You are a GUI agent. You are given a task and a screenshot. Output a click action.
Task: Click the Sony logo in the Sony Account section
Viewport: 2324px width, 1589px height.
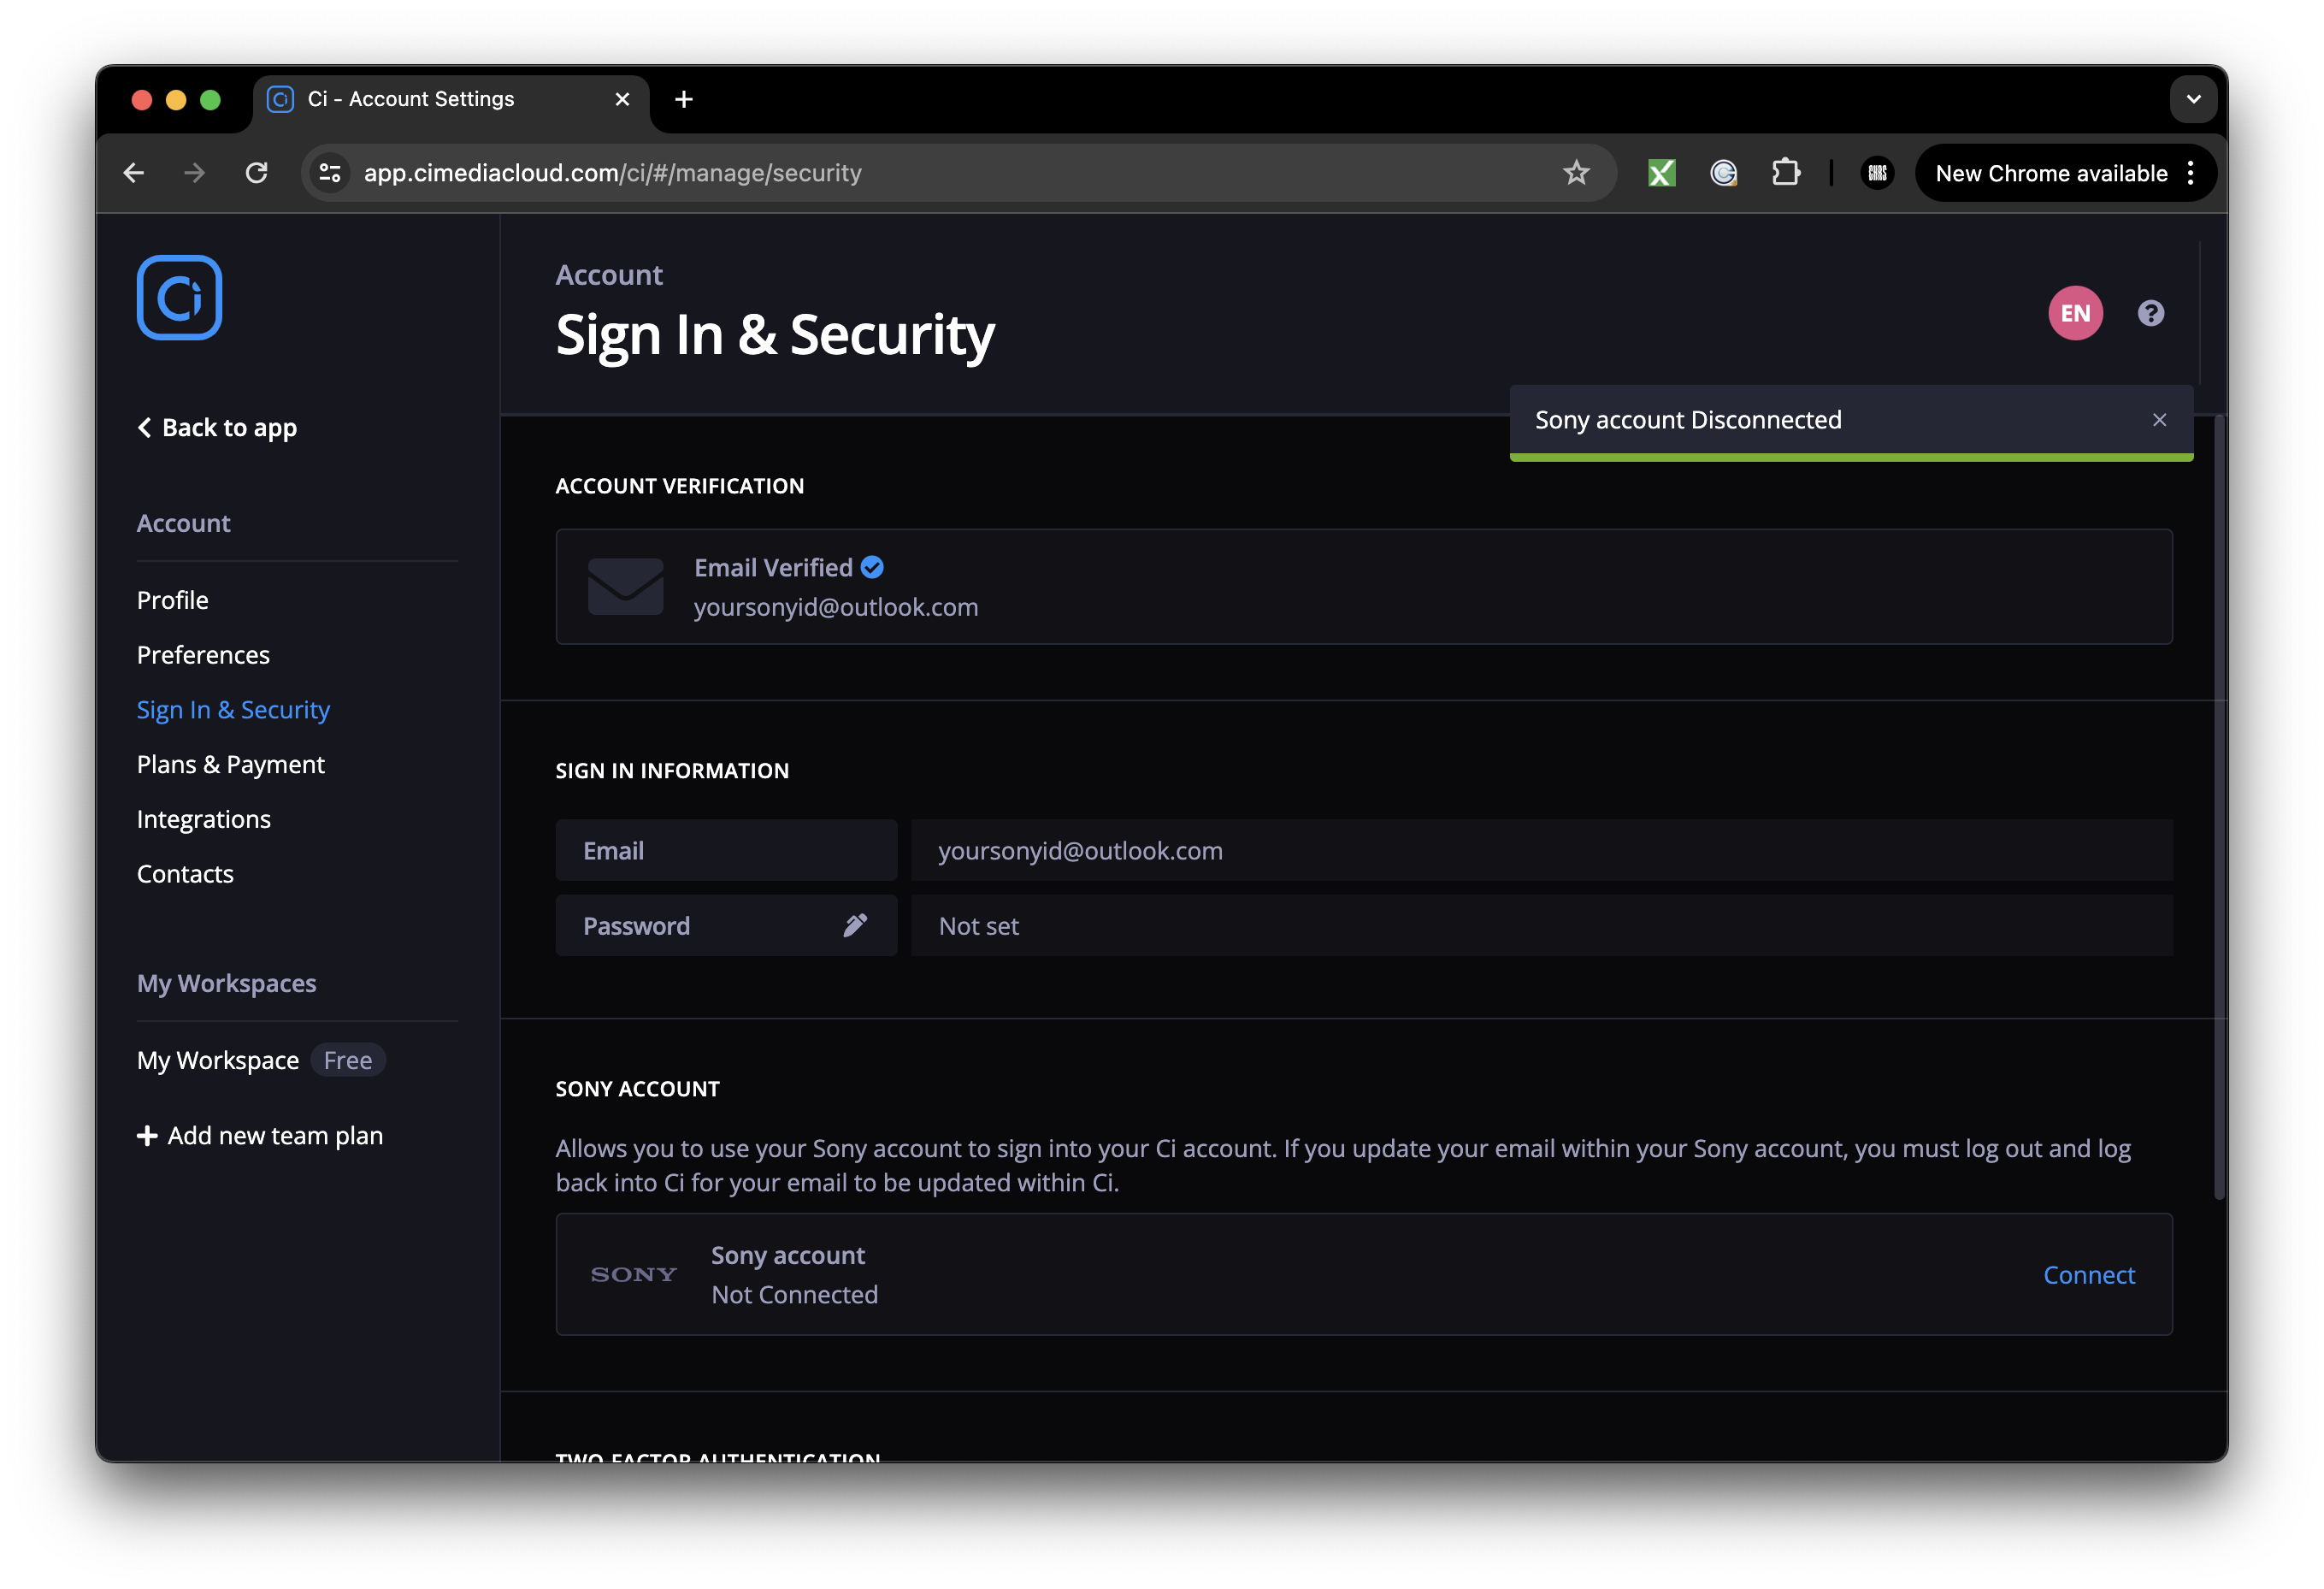[633, 1273]
